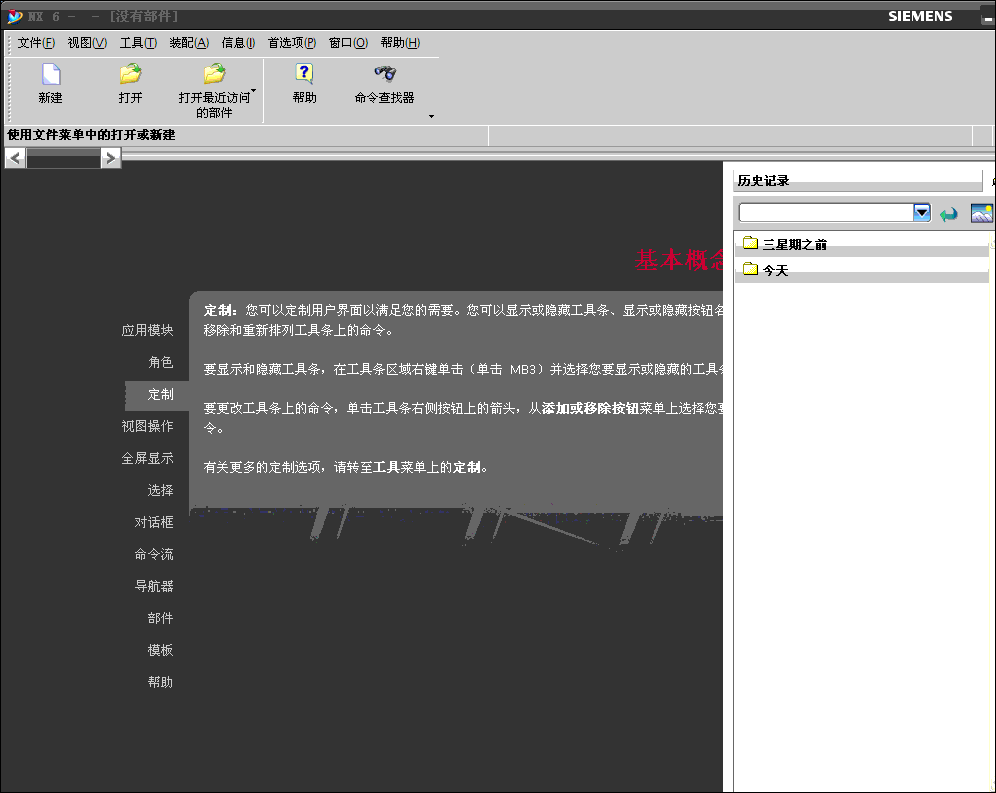Click the right scroll arrow button
This screenshot has width=996, height=793.
[111, 158]
